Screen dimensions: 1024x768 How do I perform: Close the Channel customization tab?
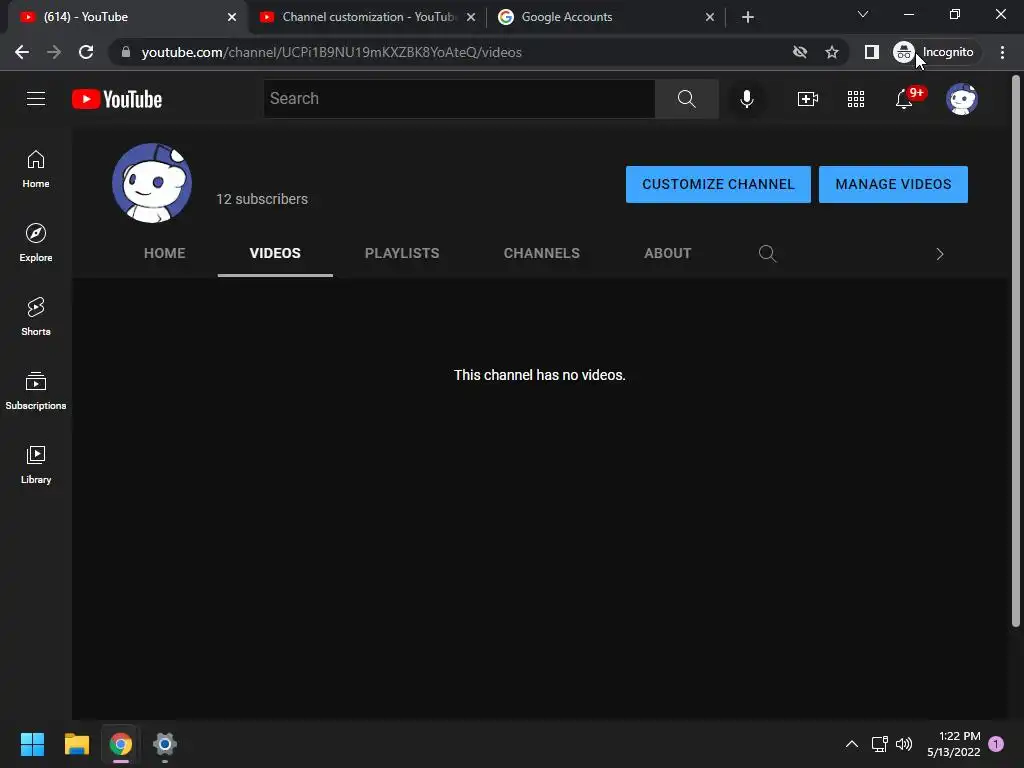[x=471, y=17]
